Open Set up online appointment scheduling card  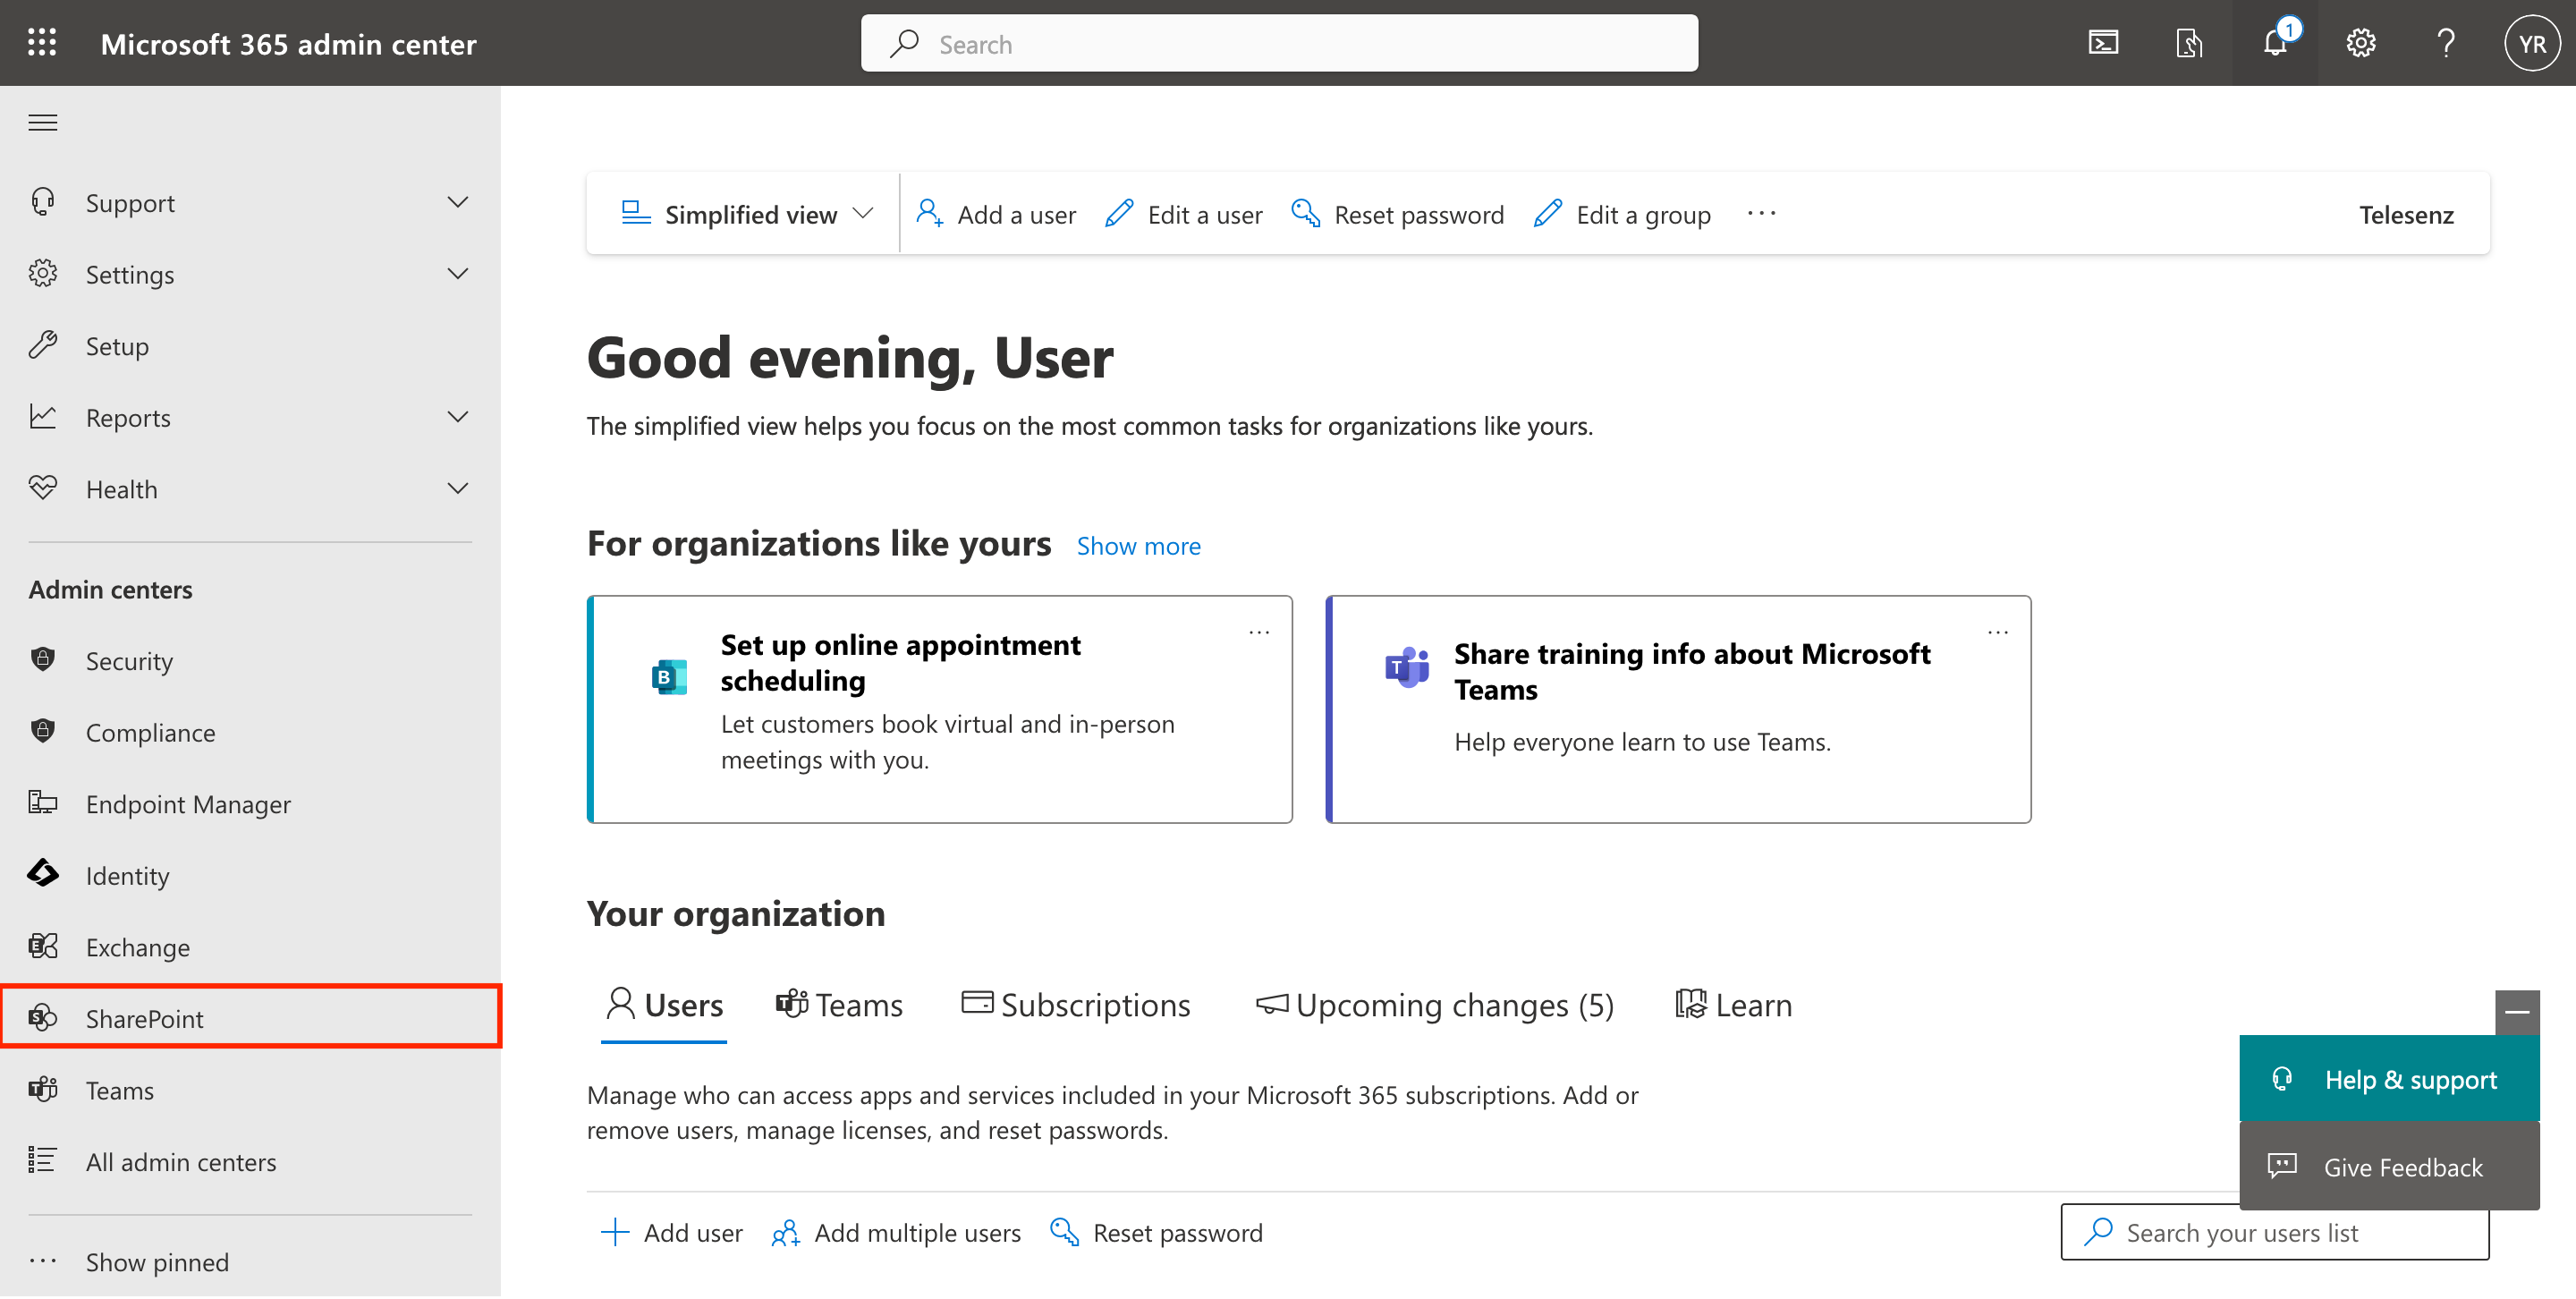[939, 710]
